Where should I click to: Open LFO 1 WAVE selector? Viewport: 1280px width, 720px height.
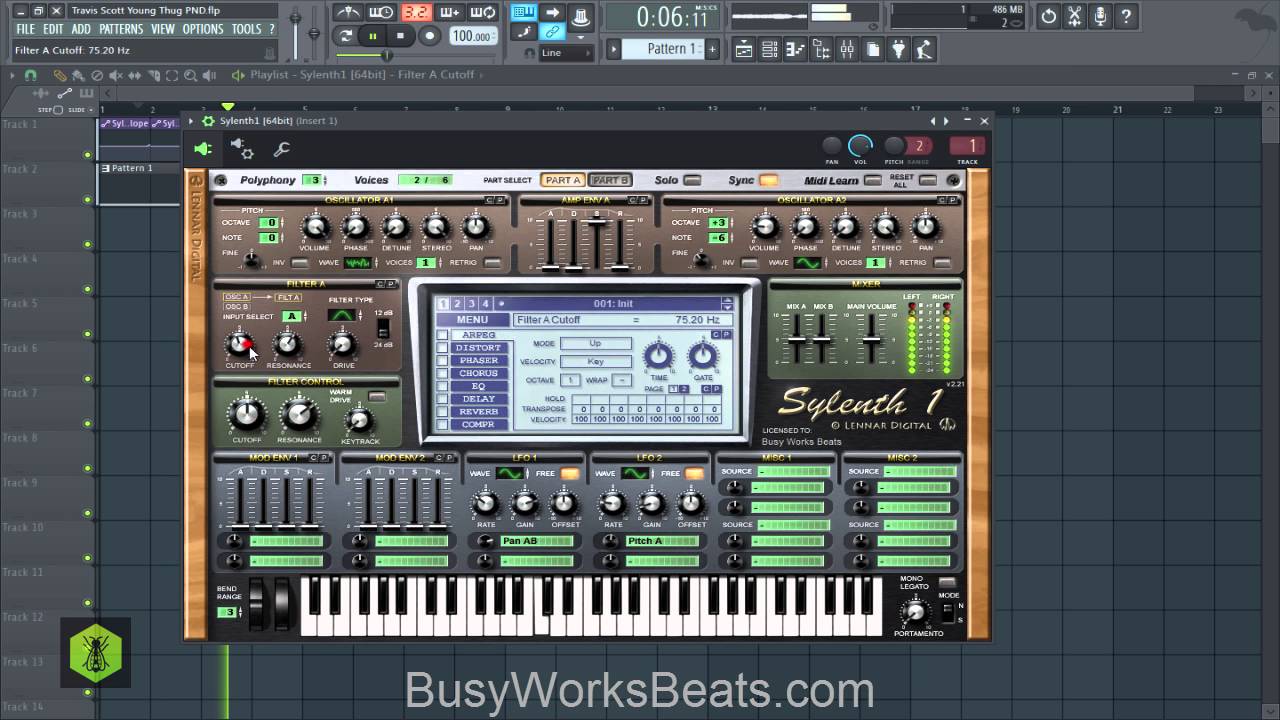click(510, 473)
